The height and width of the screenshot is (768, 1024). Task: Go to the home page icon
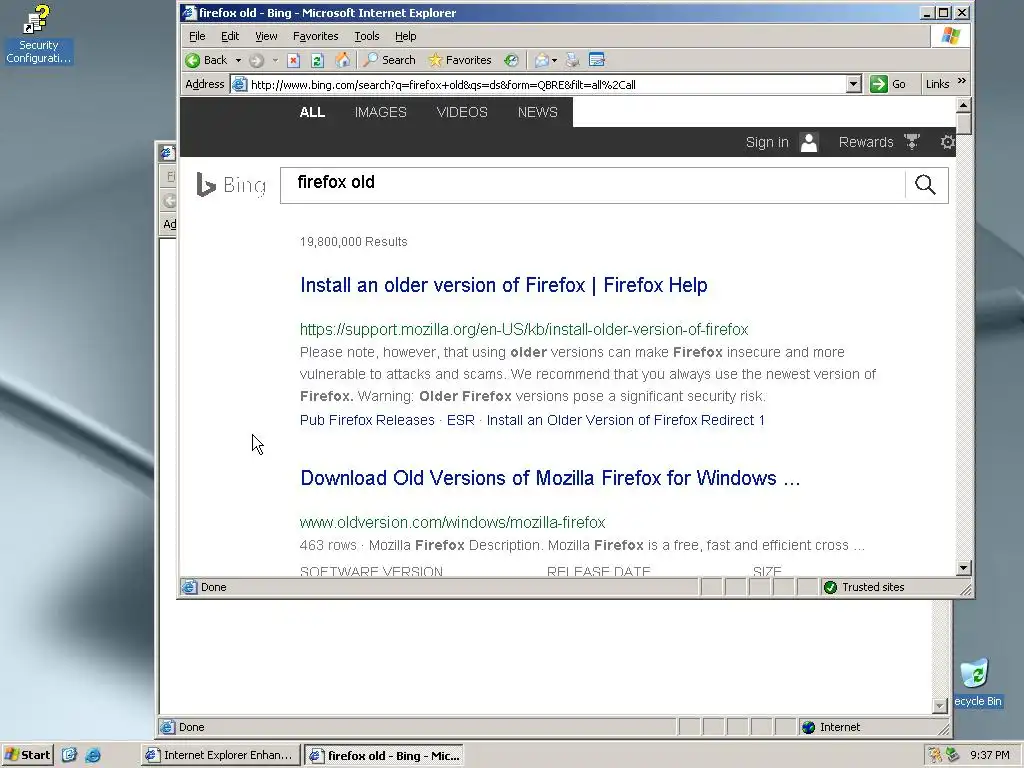coord(342,60)
